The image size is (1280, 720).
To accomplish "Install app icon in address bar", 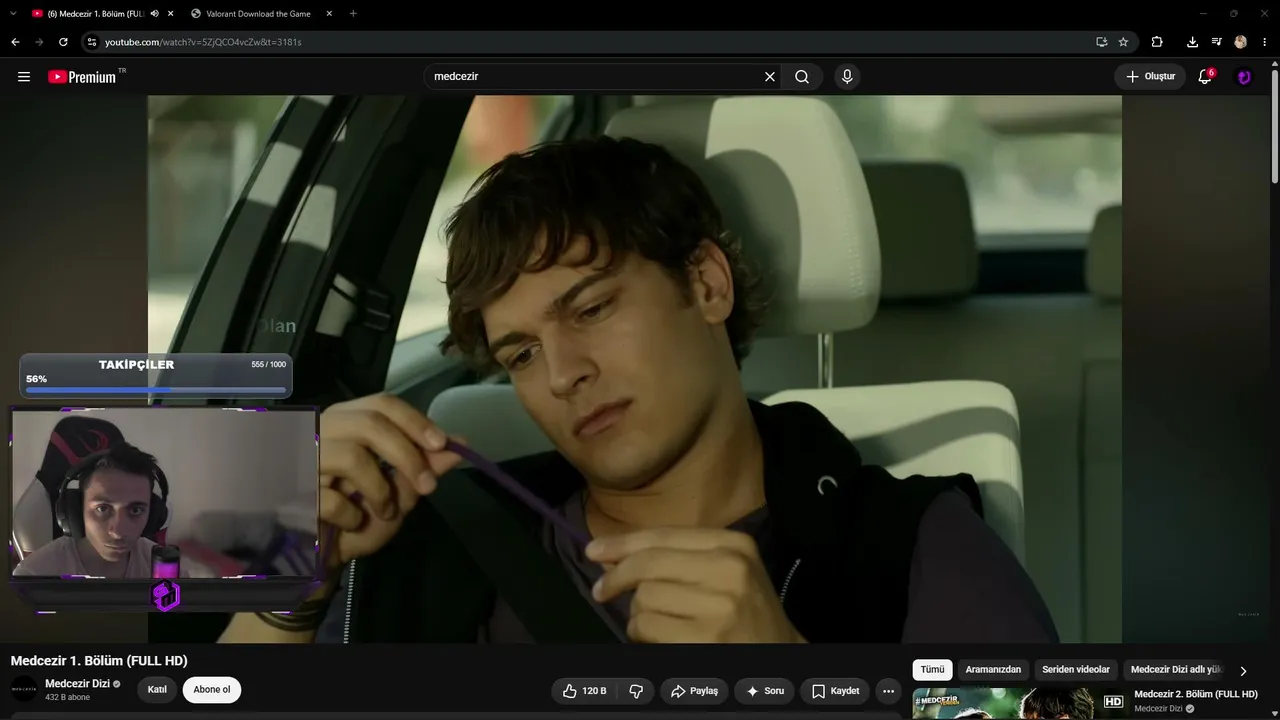I will [1101, 42].
